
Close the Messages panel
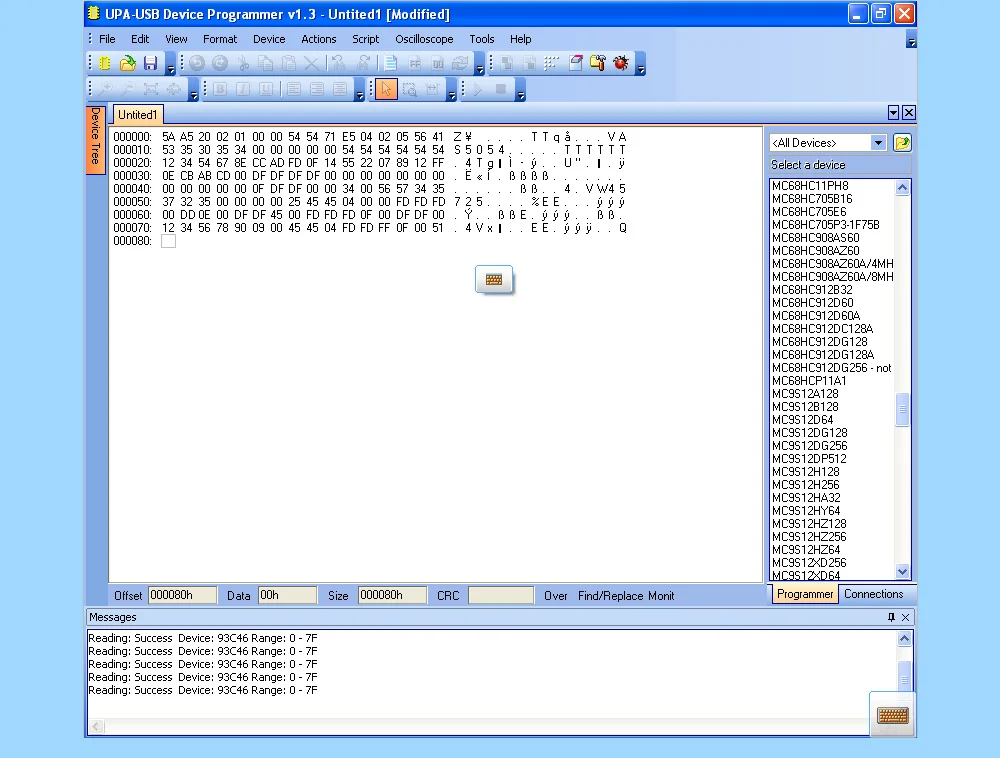click(x=906, y=617)
